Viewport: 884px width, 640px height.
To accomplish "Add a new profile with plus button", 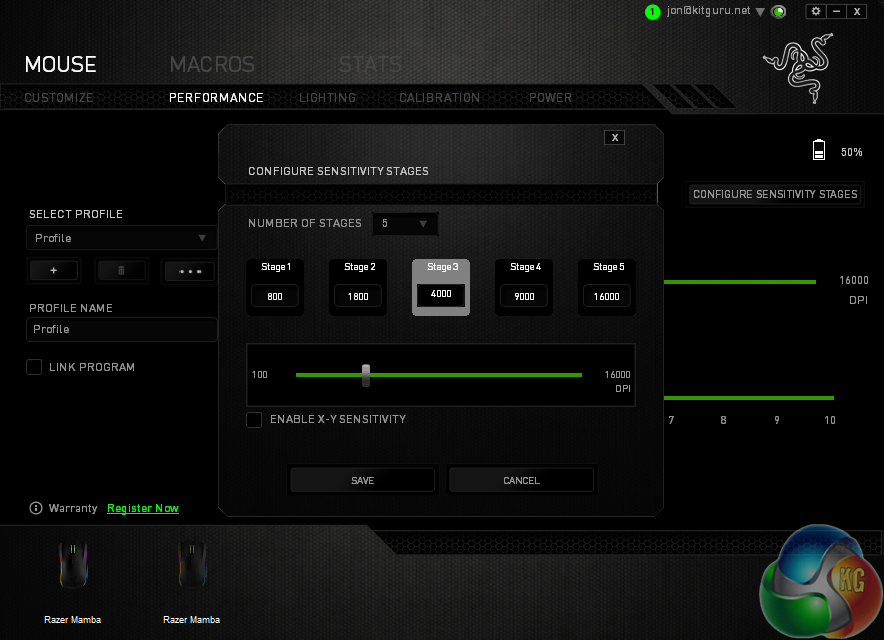I will point(54,271).
